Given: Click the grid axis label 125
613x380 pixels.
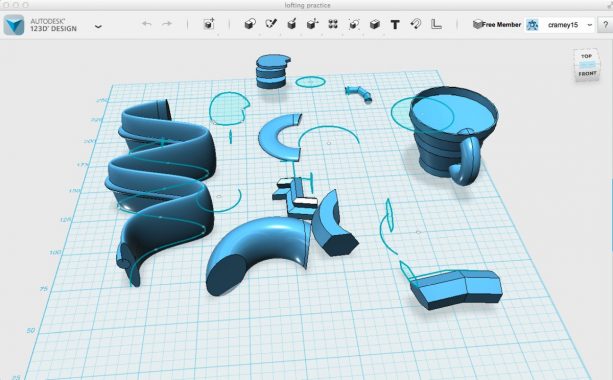Looking at the screenshot, I should pos(65,220).
